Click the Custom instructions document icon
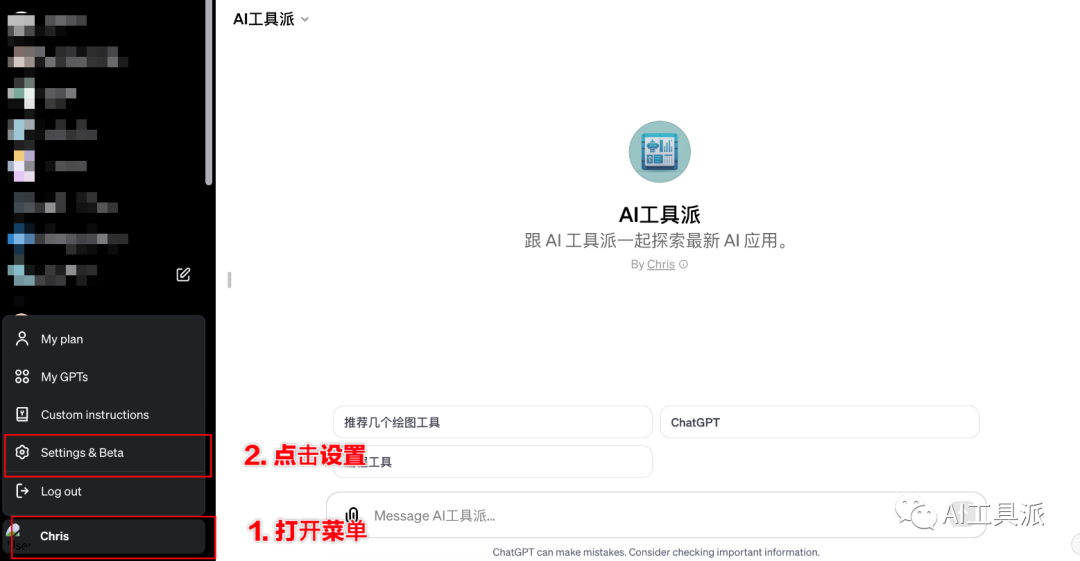This screenshot has height=561, width=1080. 22,414
